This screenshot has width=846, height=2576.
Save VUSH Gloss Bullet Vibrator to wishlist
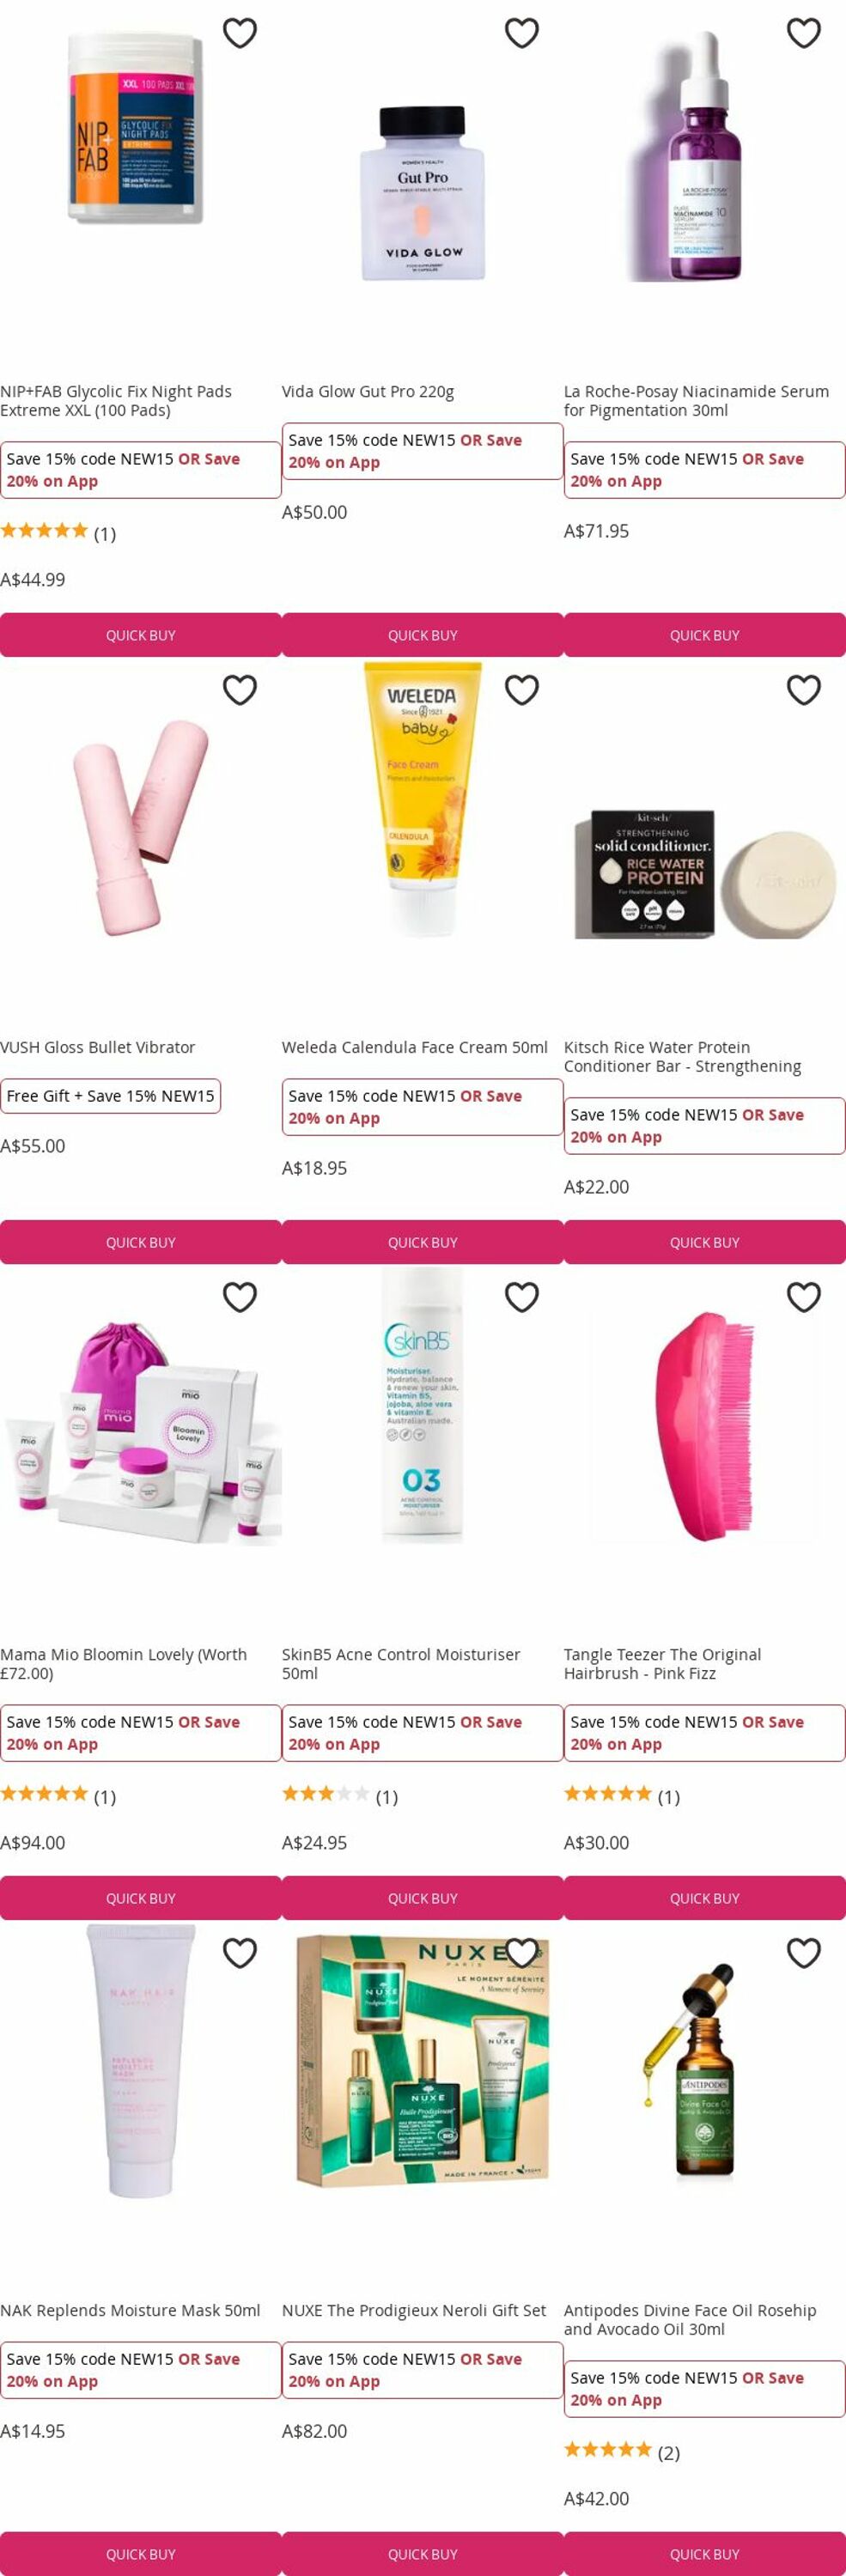240,690
